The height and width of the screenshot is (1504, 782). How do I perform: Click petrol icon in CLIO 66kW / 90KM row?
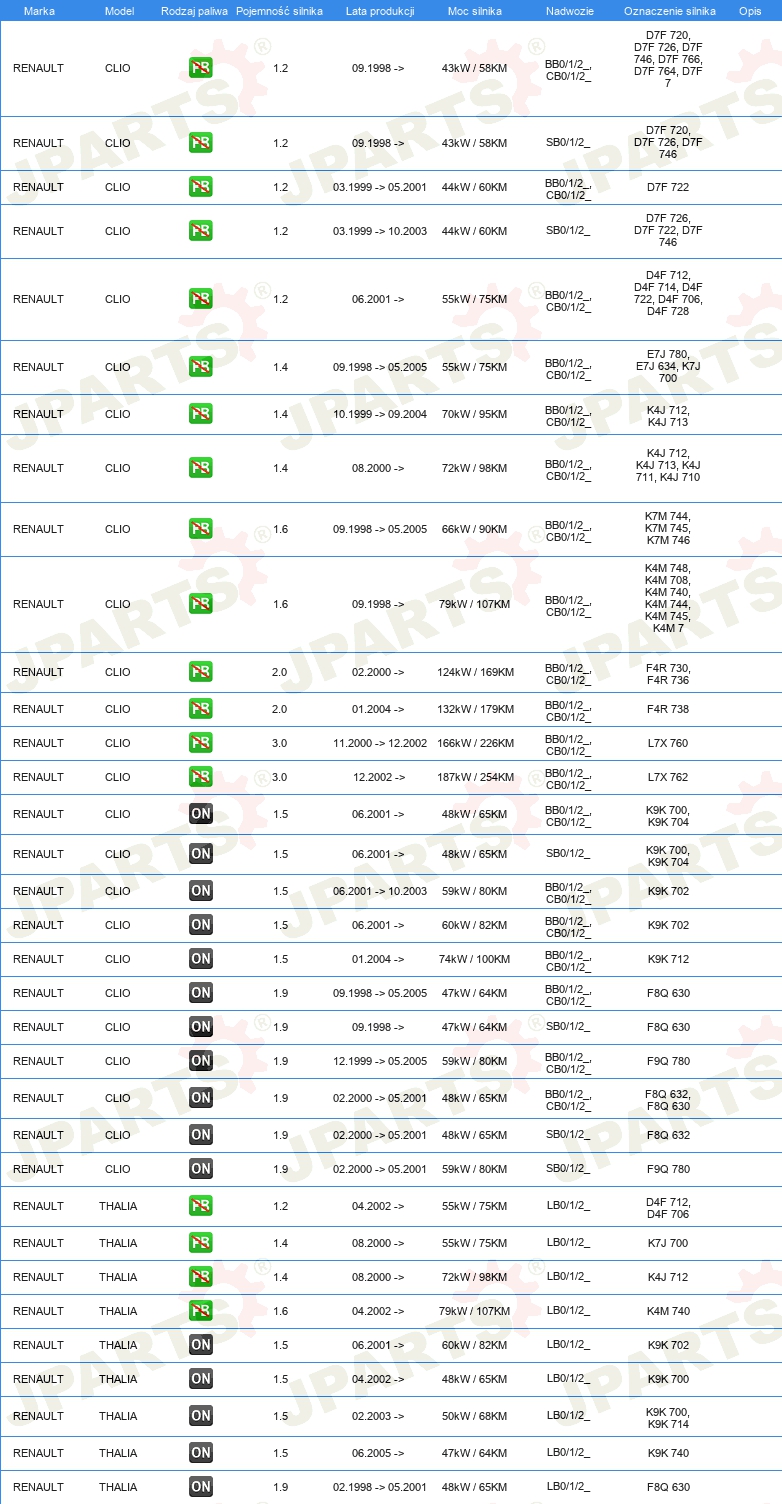pos(201,529)
